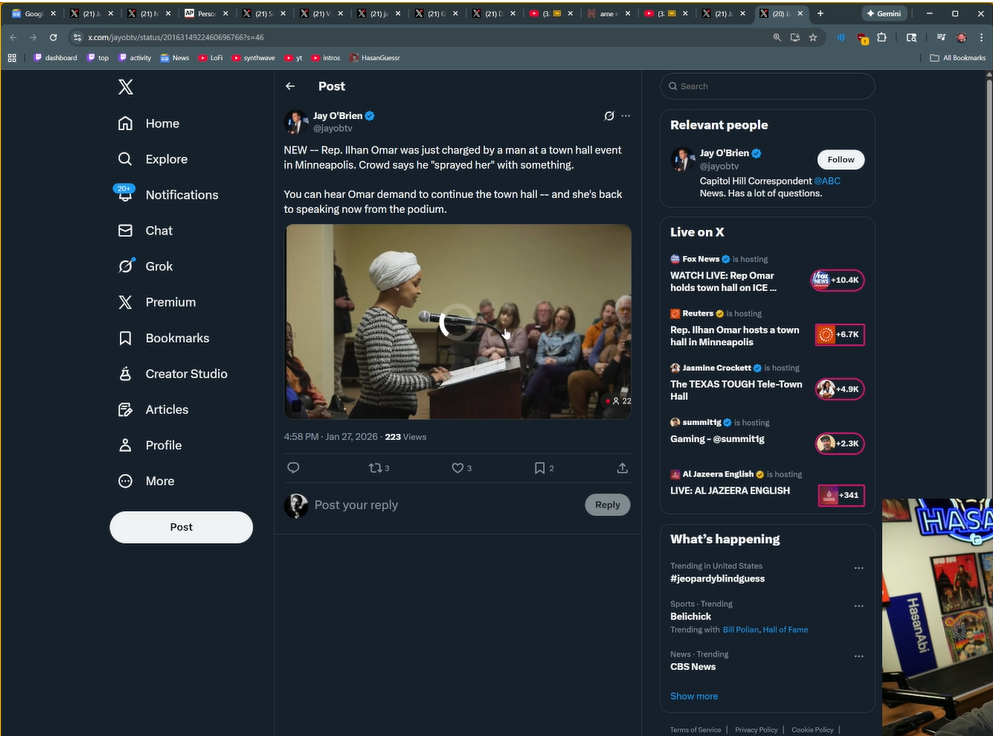The image size is (993, 736).
Task: Open Jay O'Brien's profile avatar on the post
Action: pyautogui.click(x=296, y=122)
